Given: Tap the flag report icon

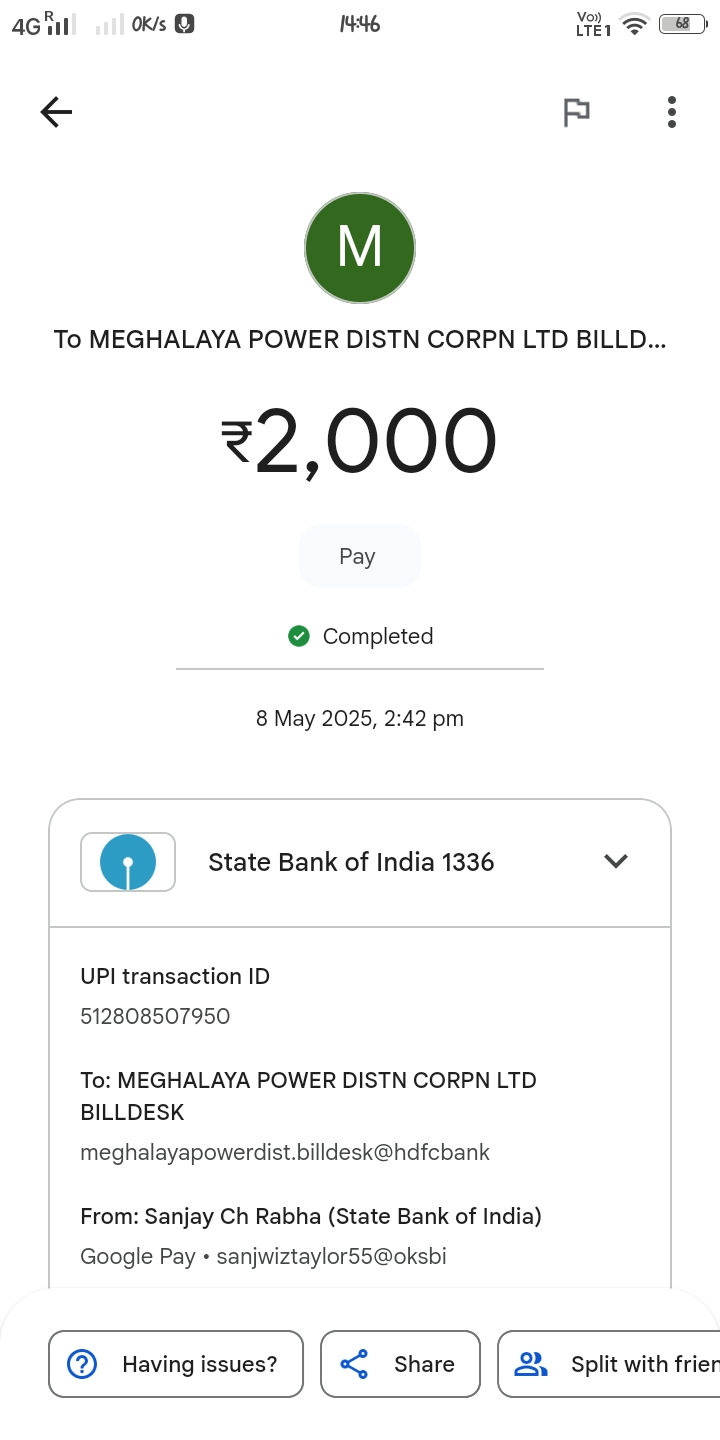Looking at the screenshot, I should click(x=576, y=112).
